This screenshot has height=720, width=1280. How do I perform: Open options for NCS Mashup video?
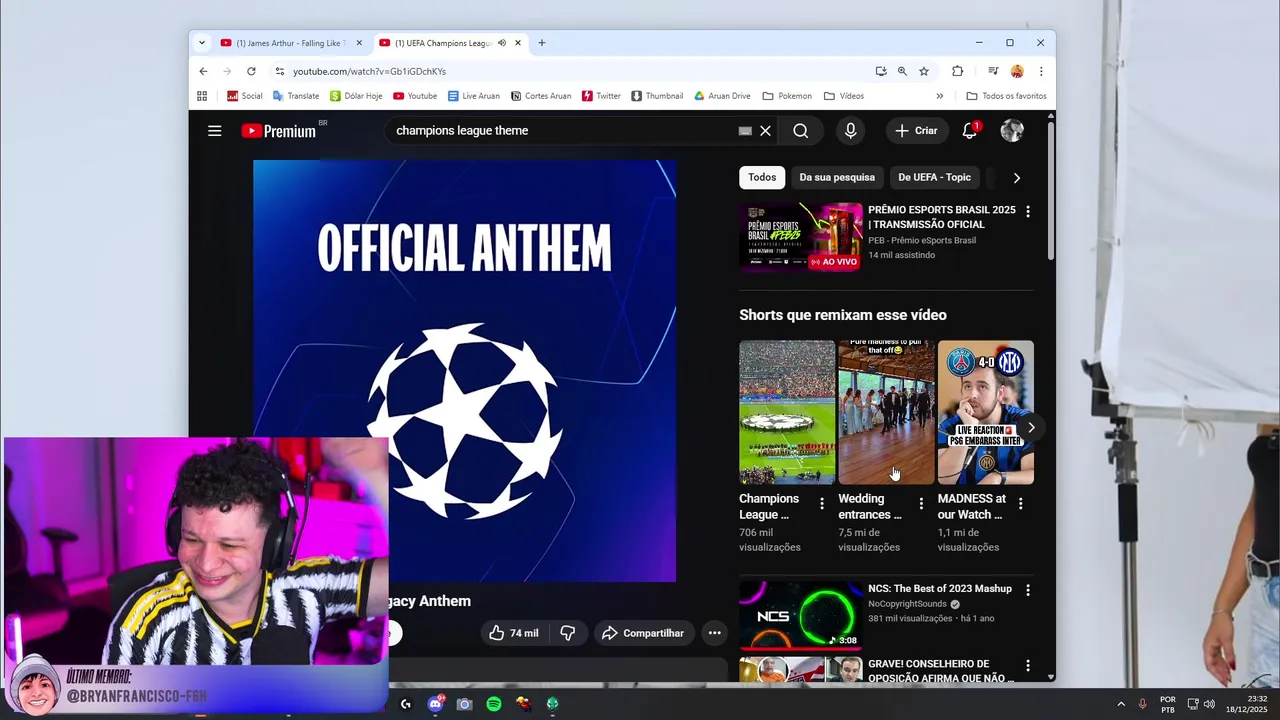[1027, 591]
